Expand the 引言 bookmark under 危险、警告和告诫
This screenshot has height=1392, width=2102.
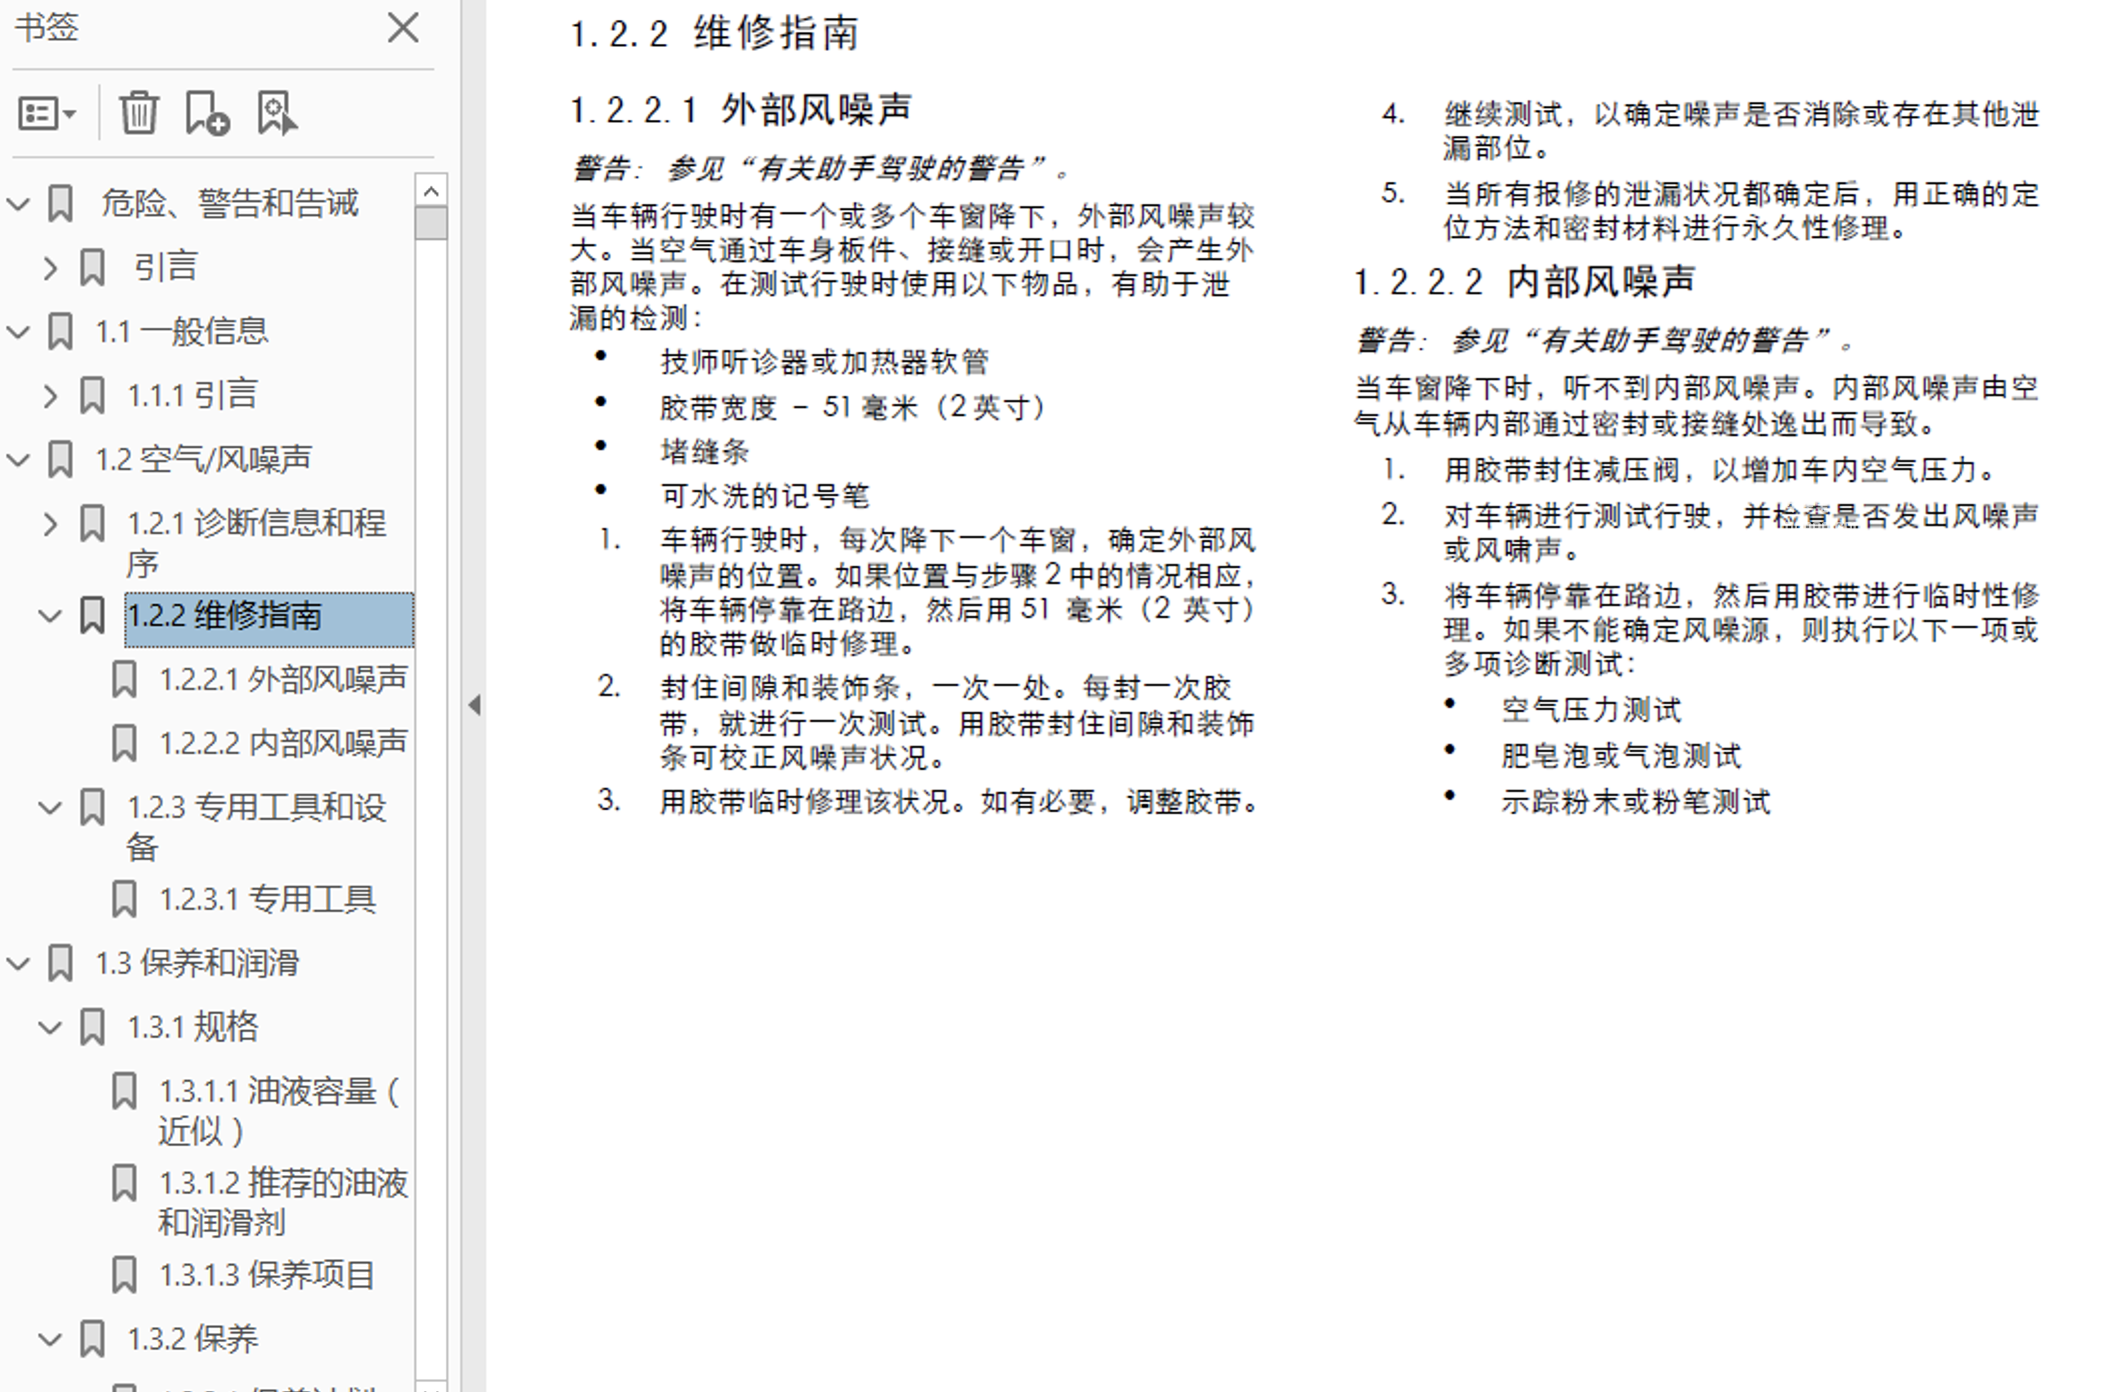pos(50,268)
